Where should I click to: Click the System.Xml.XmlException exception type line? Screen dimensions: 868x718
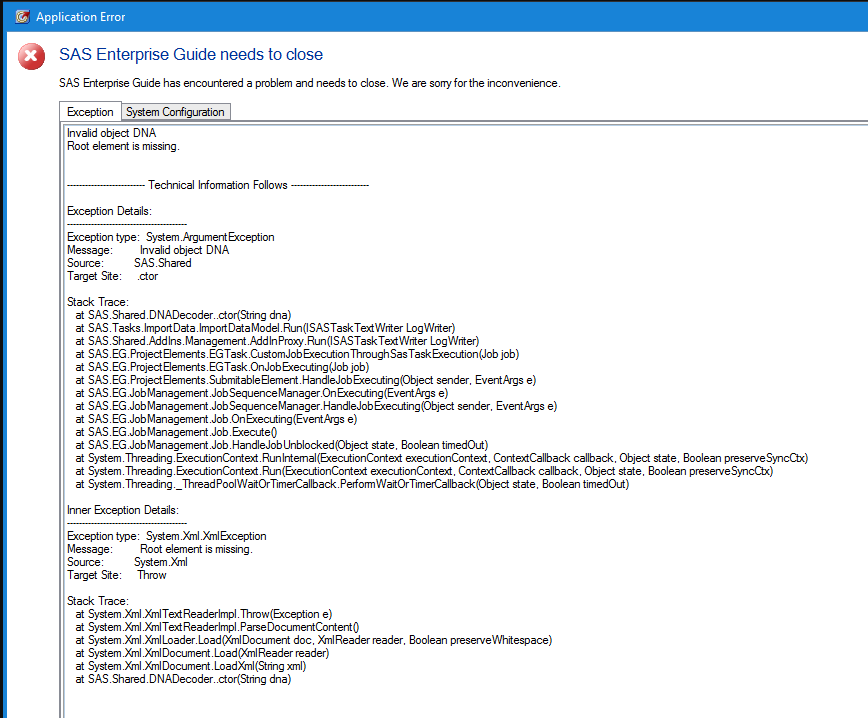pyautogui.click(x=167, y=536)
